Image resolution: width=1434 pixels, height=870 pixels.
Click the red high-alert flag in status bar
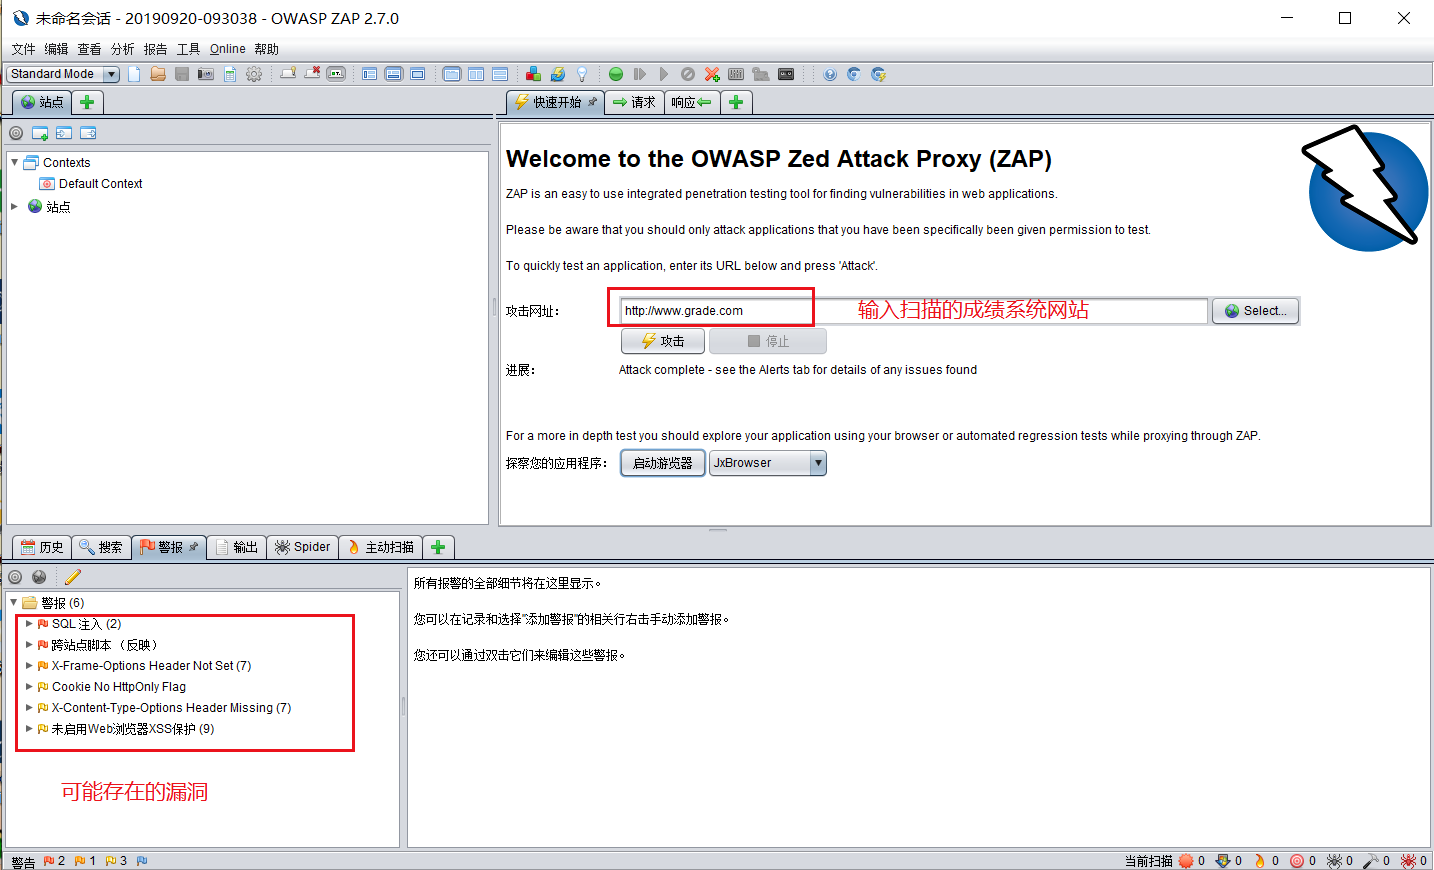[x=48, y=861]
